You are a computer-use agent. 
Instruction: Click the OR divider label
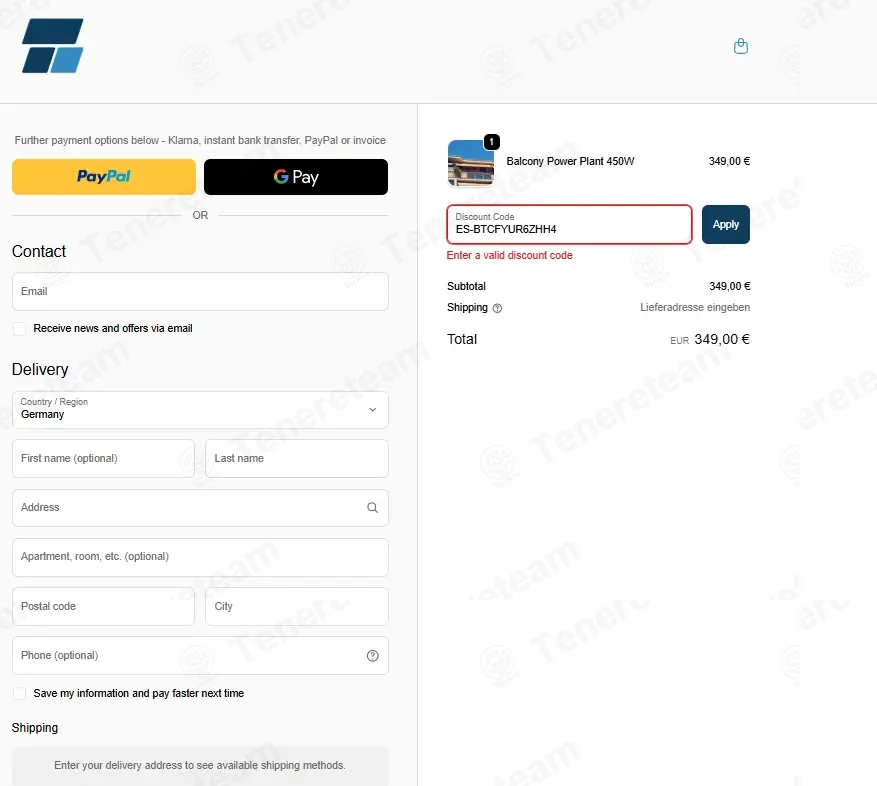click(x=200, y=215)
